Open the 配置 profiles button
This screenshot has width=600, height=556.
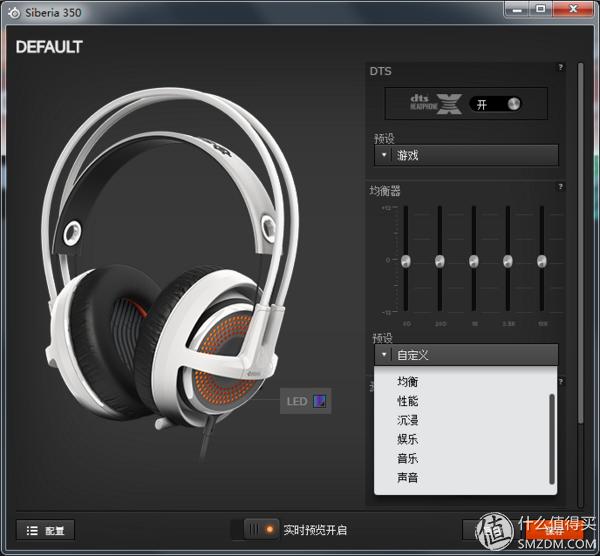[45, 530]
